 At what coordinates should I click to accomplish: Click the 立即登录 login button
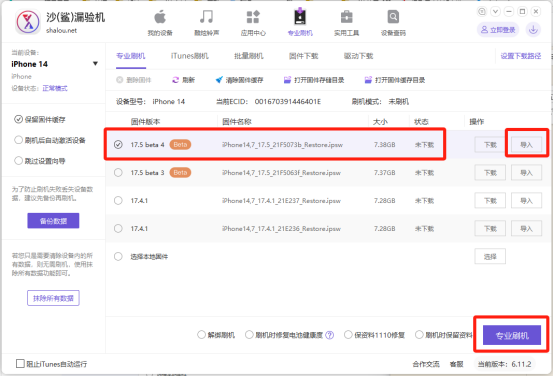point(498,30)
